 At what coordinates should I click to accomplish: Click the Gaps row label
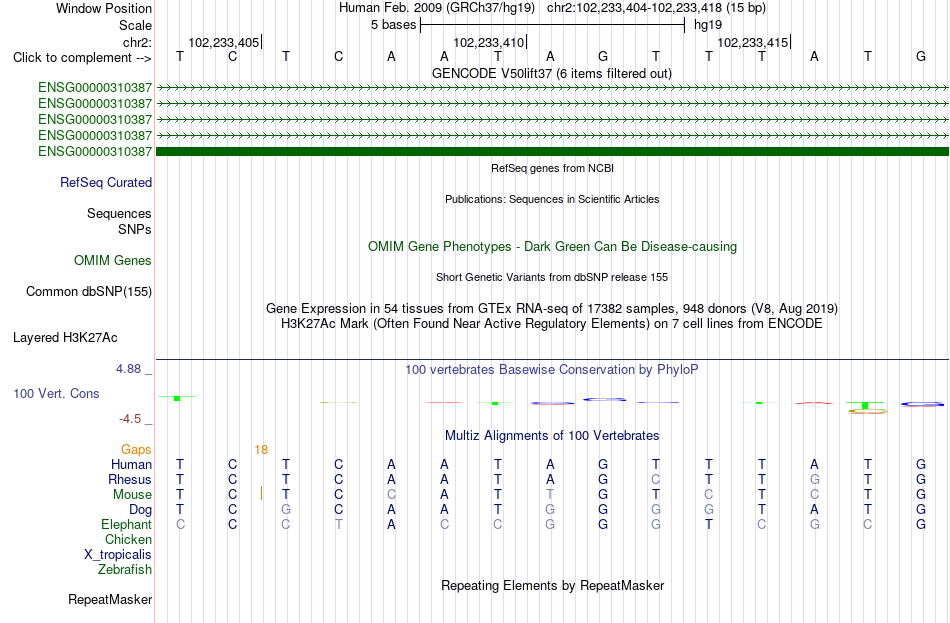tap(136, 450)
